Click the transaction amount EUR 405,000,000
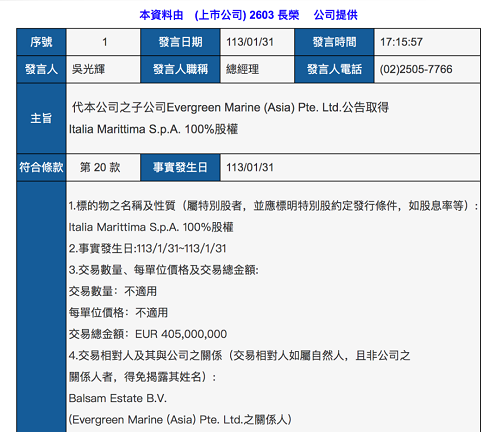Screen dimensions: 500x432 click(x=181, y=334)
